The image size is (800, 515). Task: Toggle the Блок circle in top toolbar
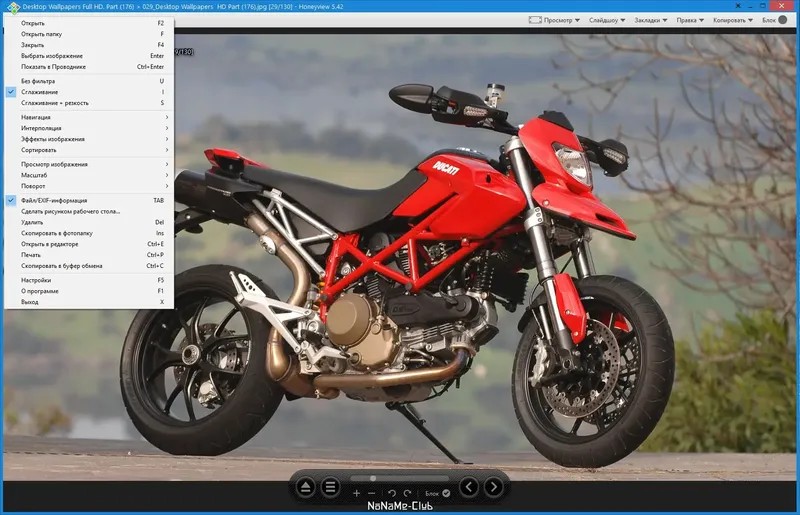point(783,20)
